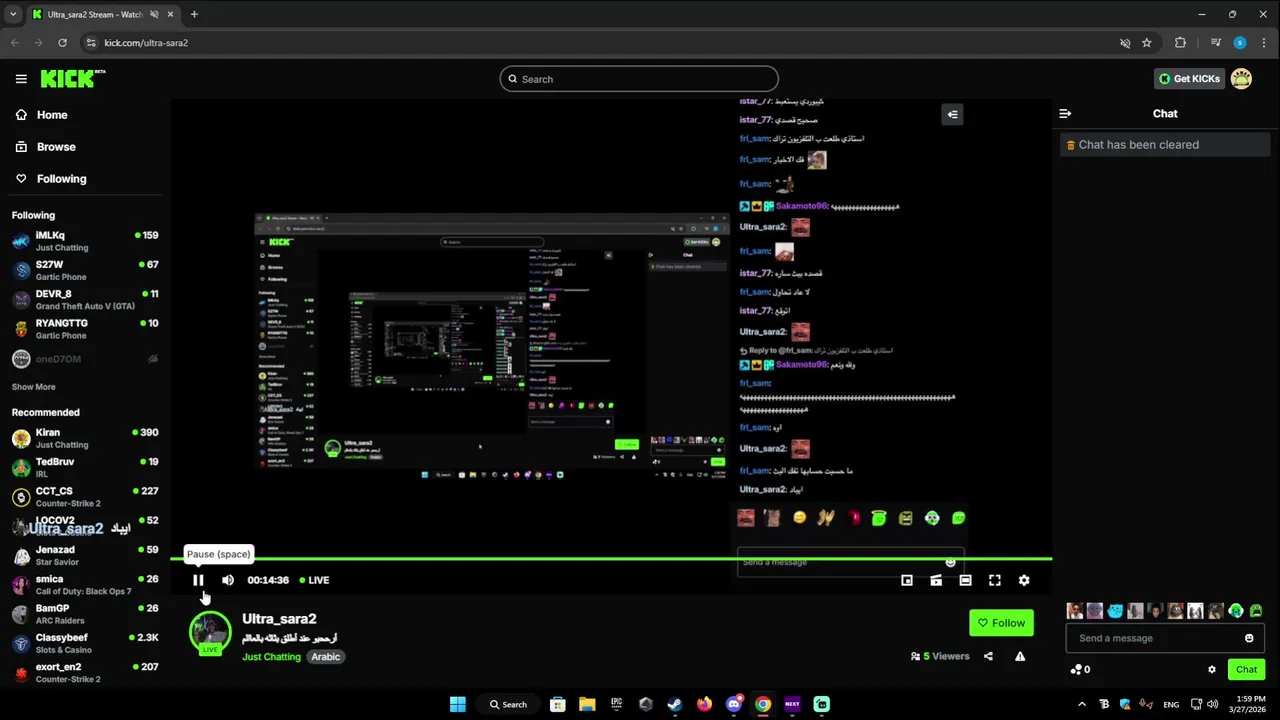Open Chrome tab search dropdown arrow
The height and width of the screenshot is (720, 1280).
click(13, 14)
